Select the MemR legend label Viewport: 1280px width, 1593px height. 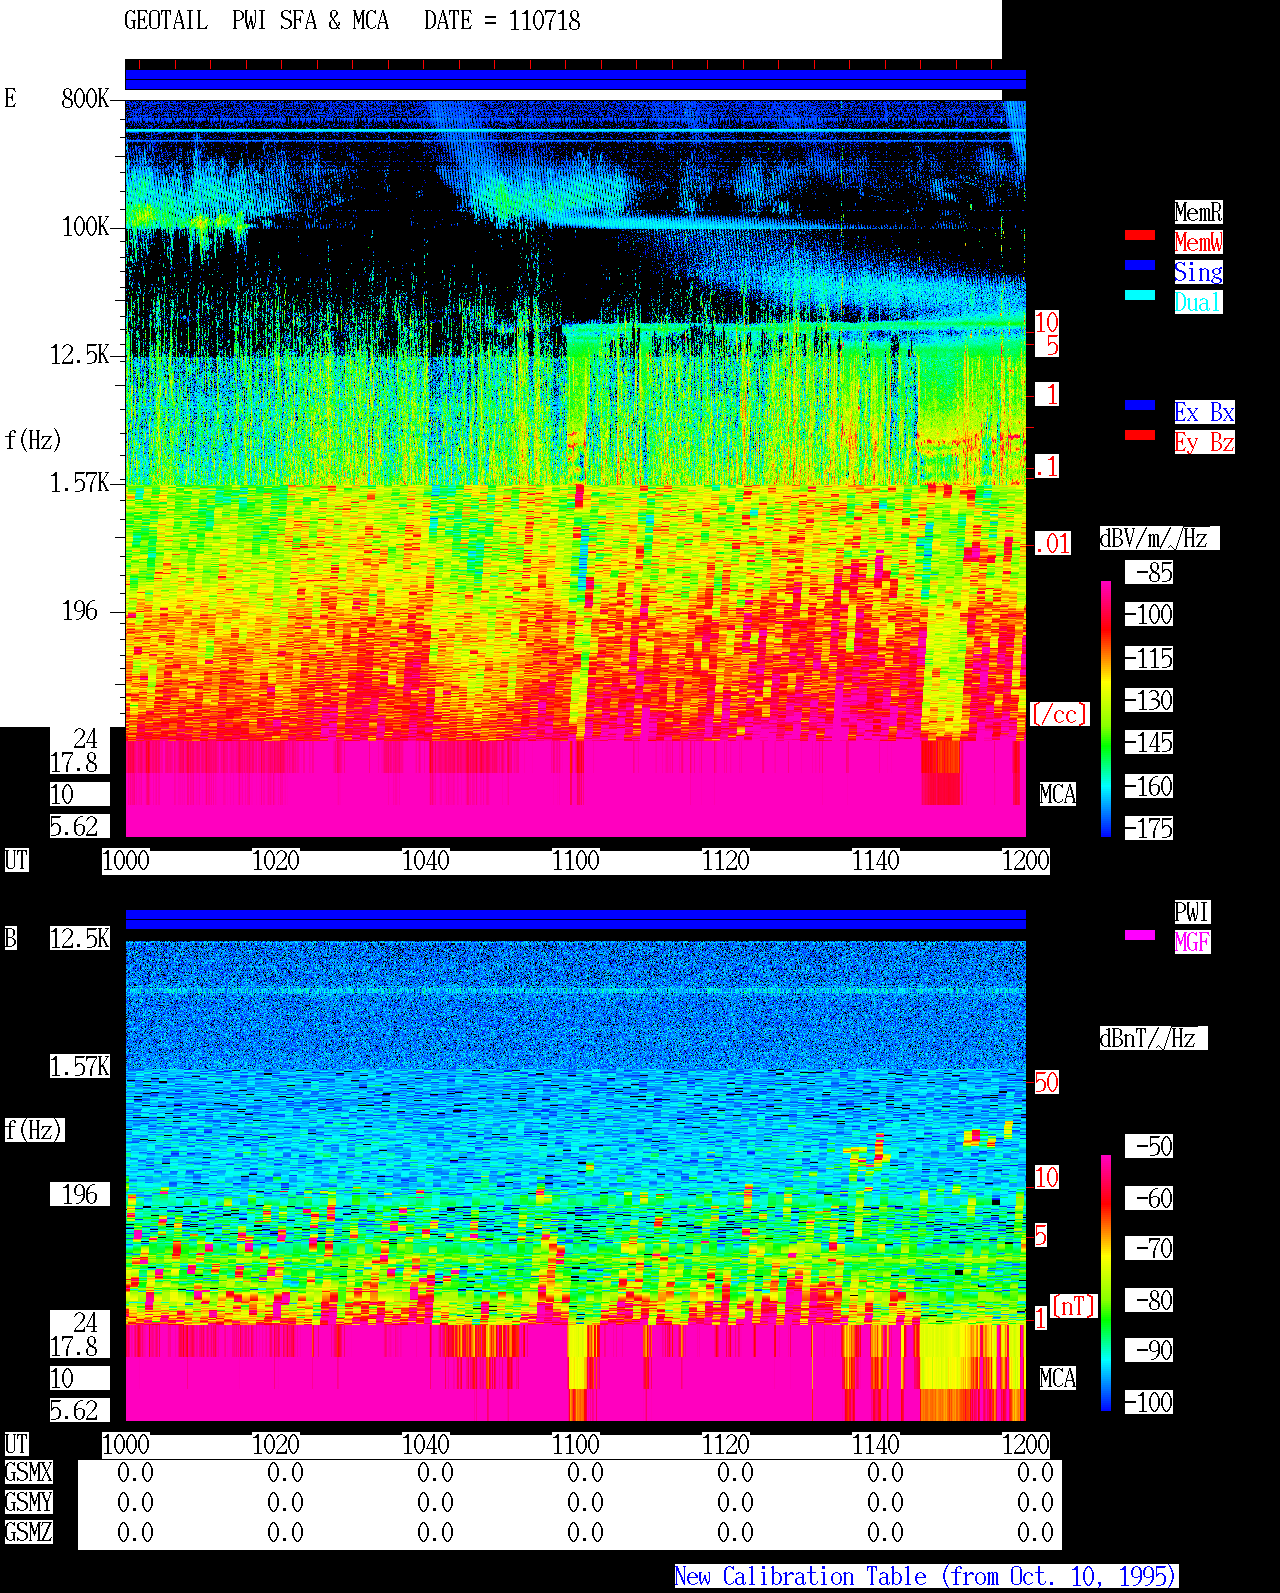click(1198, 212)
